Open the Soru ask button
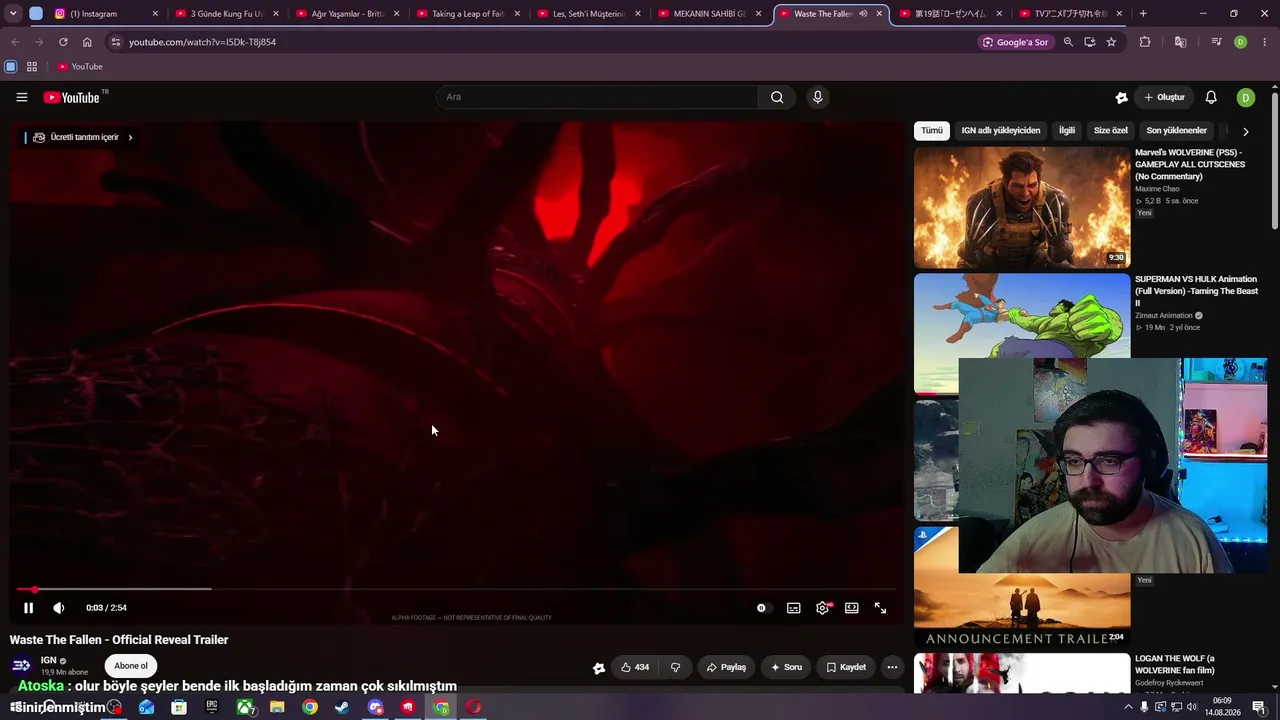The width and height of the screenshot is (1280, 720). click(786, 667)
